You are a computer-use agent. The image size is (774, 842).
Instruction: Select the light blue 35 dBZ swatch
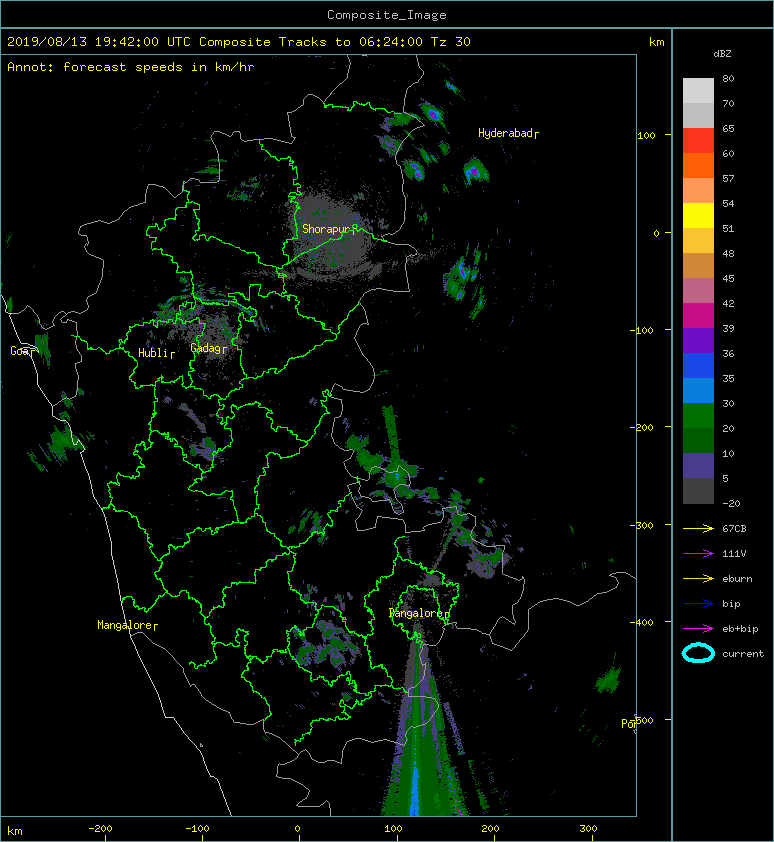click(698, 390)
